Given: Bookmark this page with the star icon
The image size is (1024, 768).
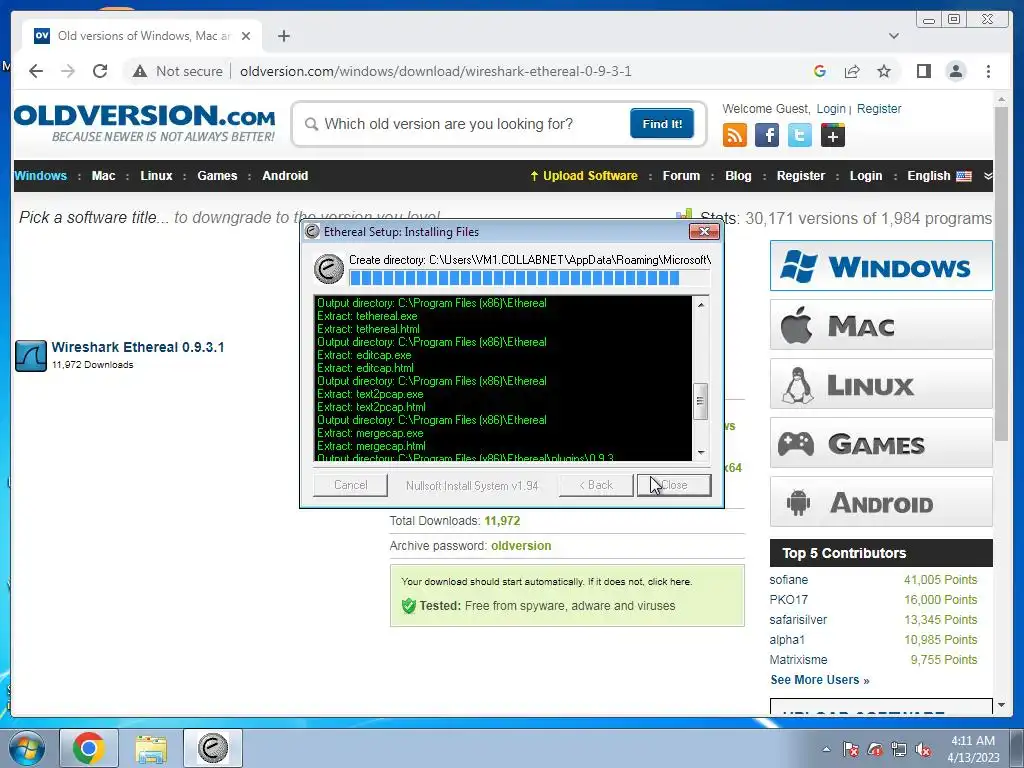Looking at the screenshot, I should pyautogui.click(x=884, y=71).
